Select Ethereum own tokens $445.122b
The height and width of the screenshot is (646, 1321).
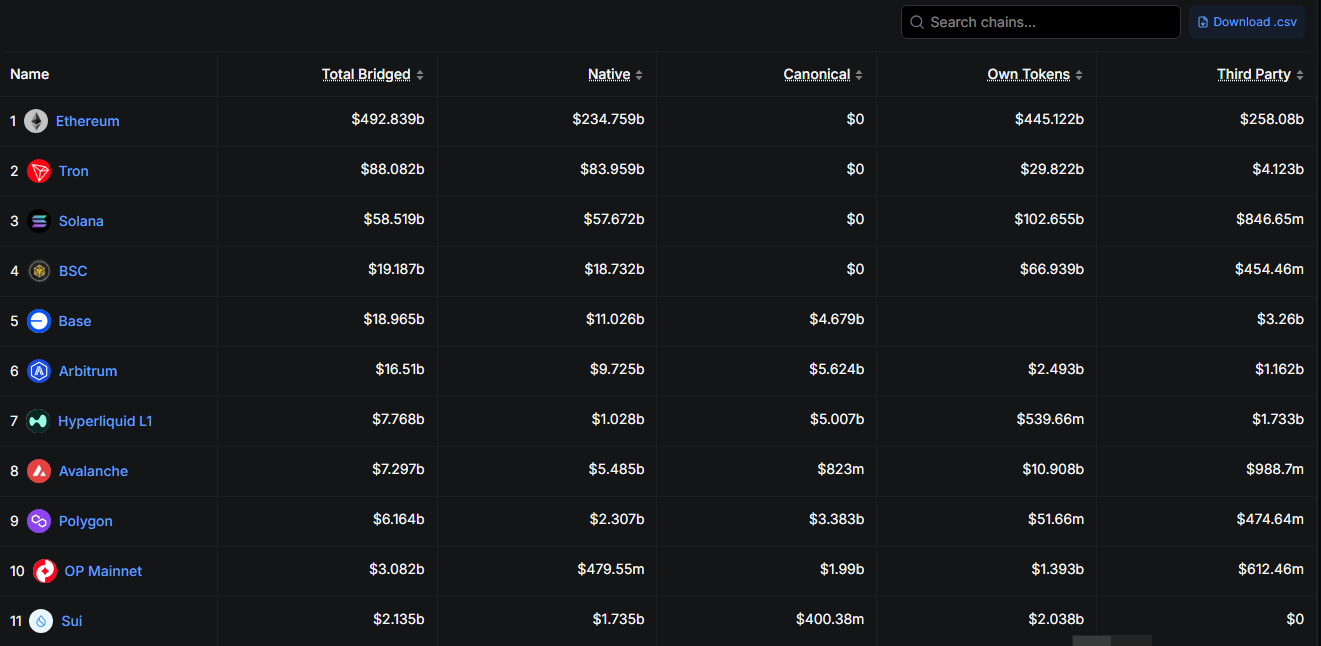click(1049, 119)
